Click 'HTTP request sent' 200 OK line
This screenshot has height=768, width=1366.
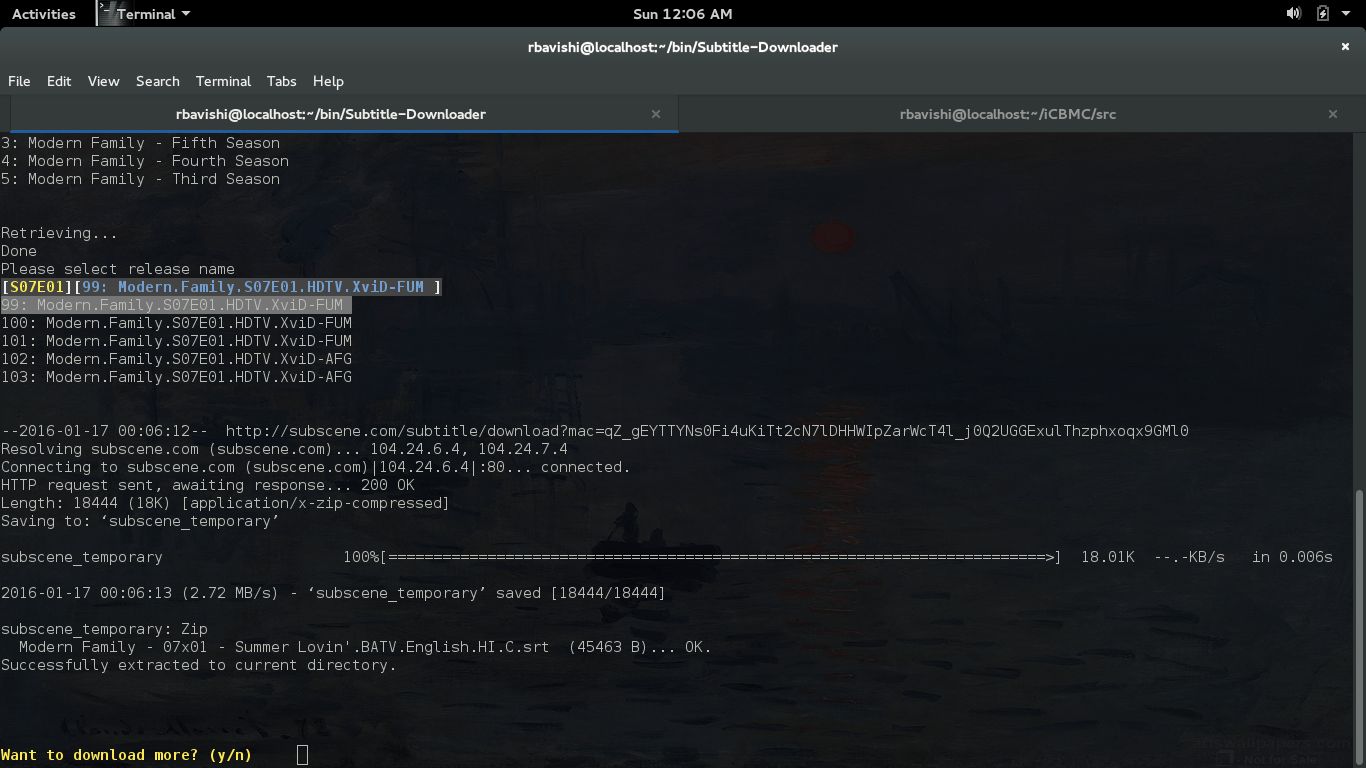(208, 485)
